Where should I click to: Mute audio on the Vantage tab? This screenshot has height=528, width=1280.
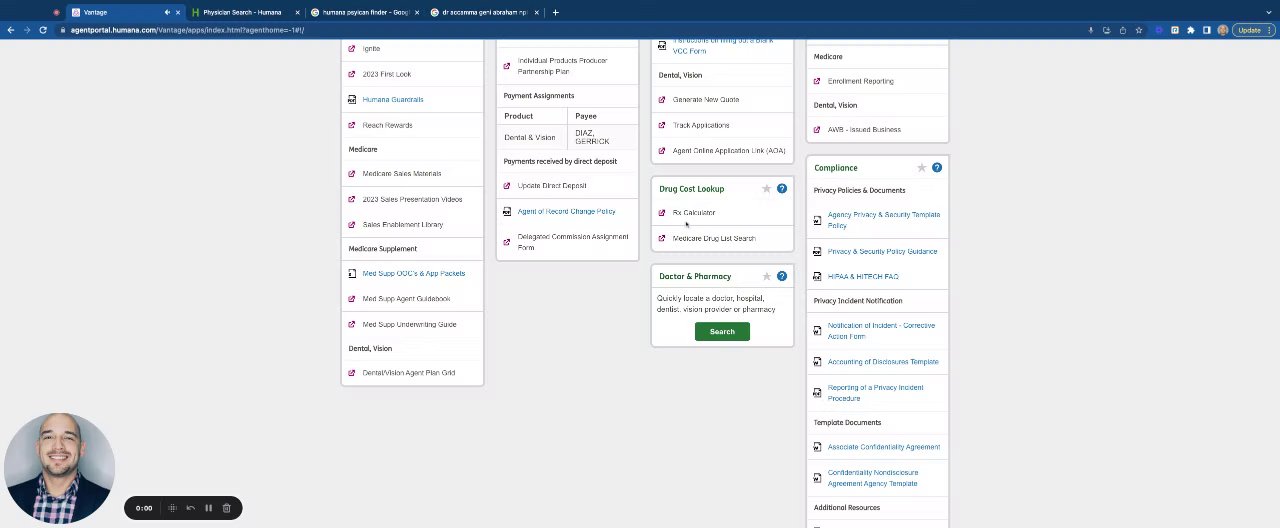167,12
